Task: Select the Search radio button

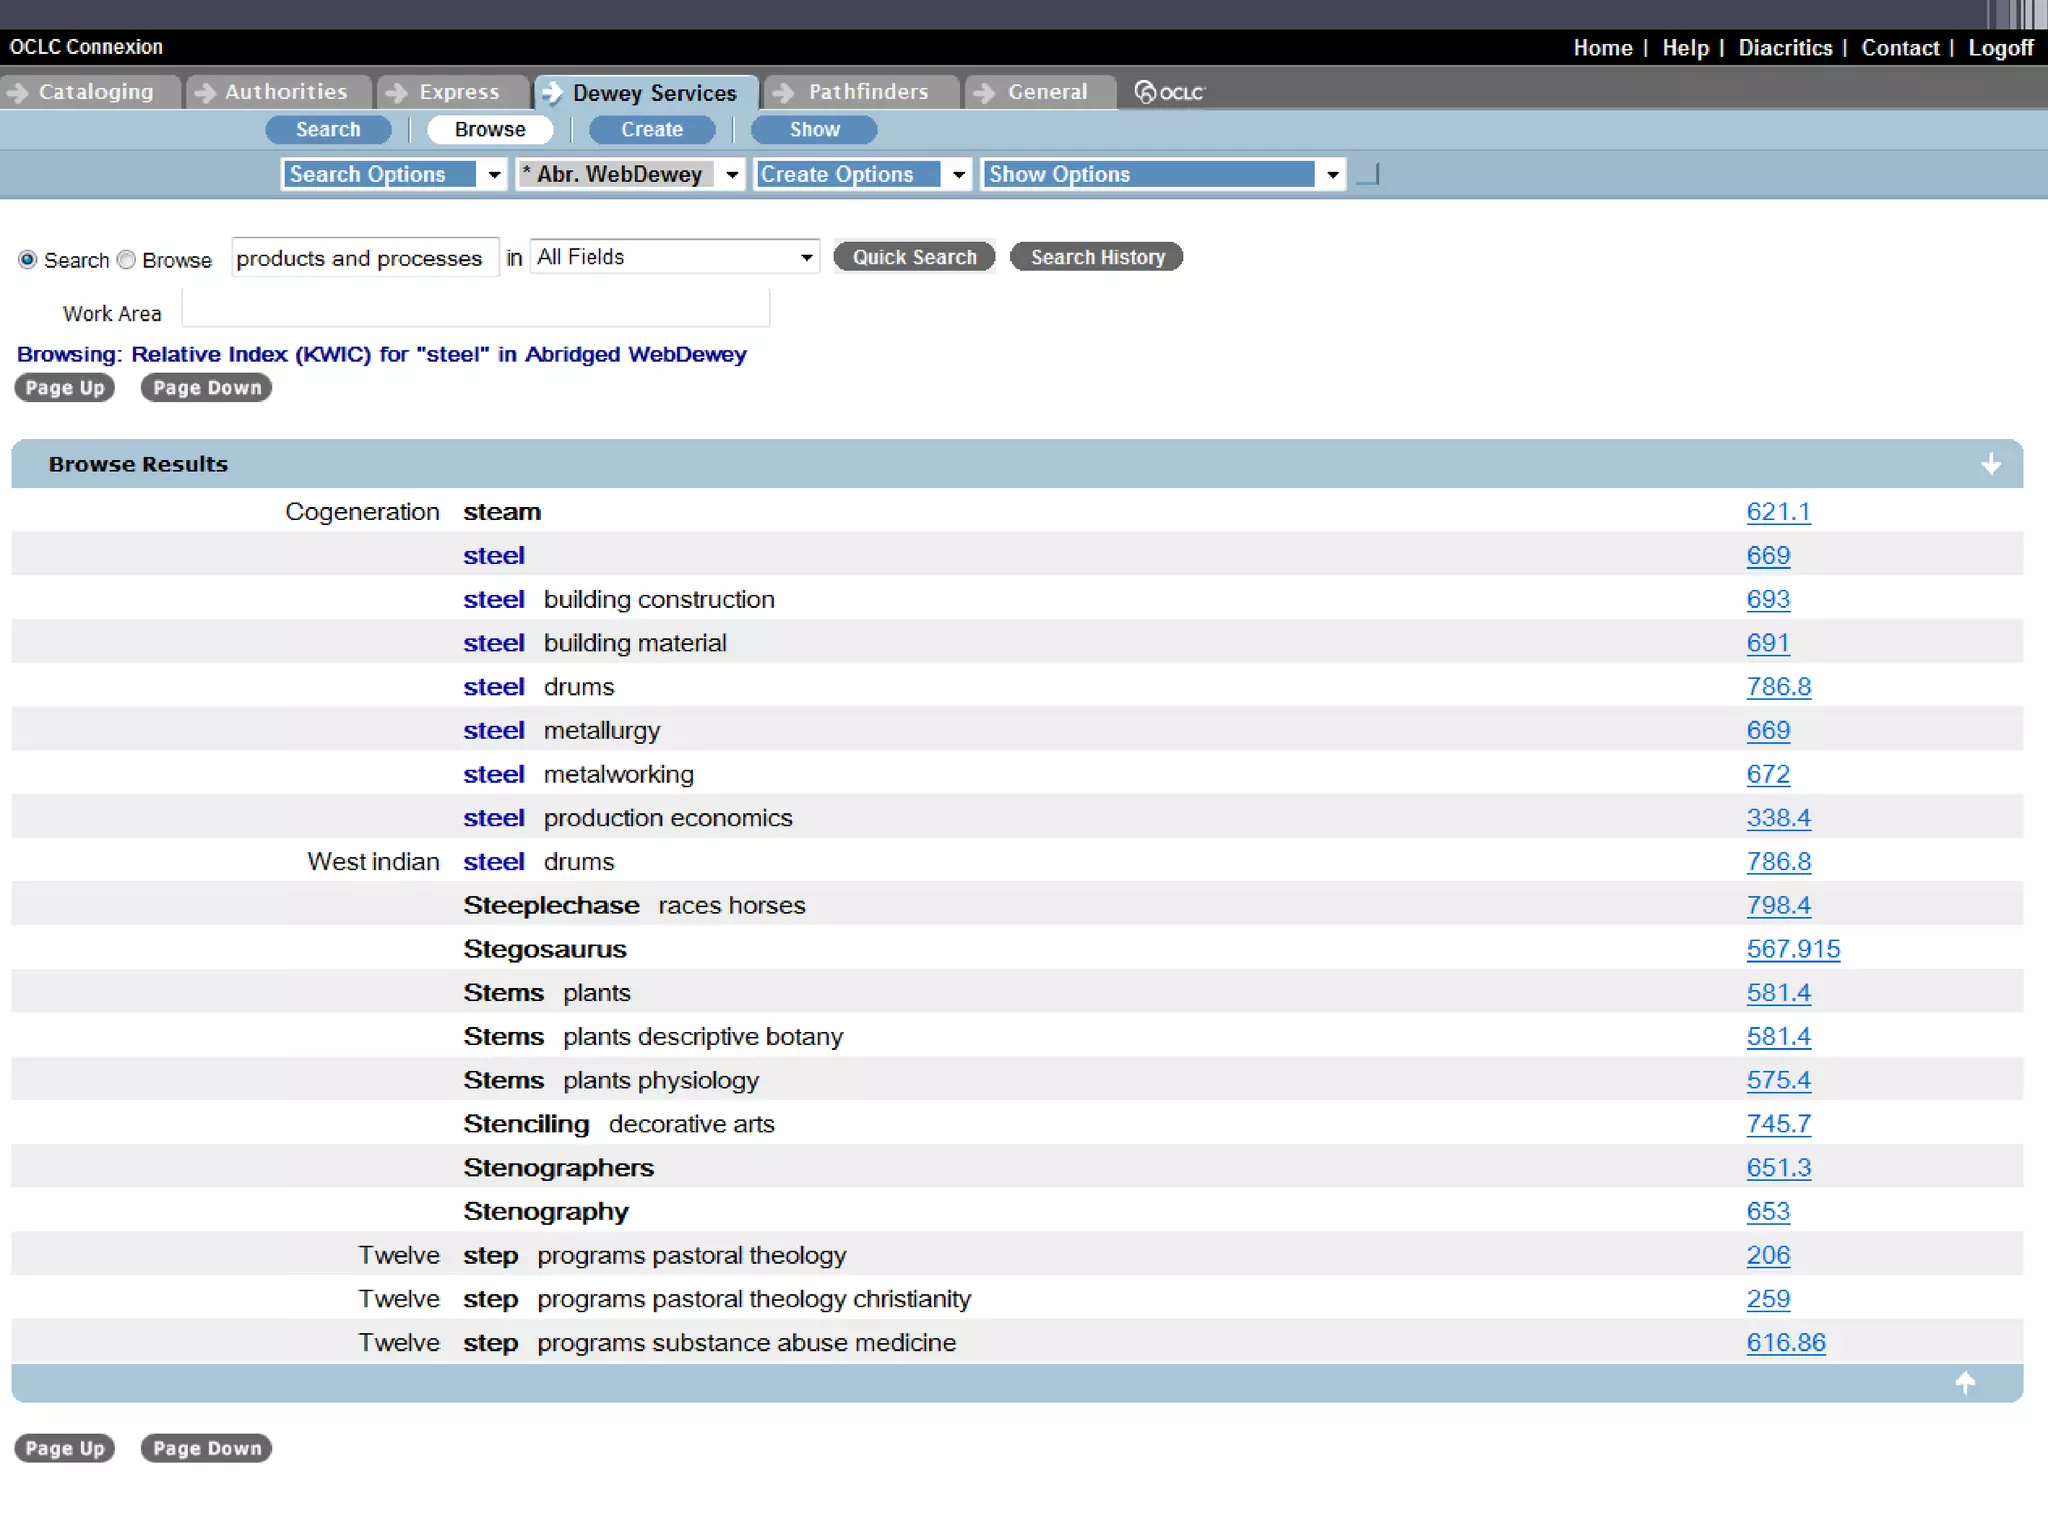Action: (x=28, y=260)
